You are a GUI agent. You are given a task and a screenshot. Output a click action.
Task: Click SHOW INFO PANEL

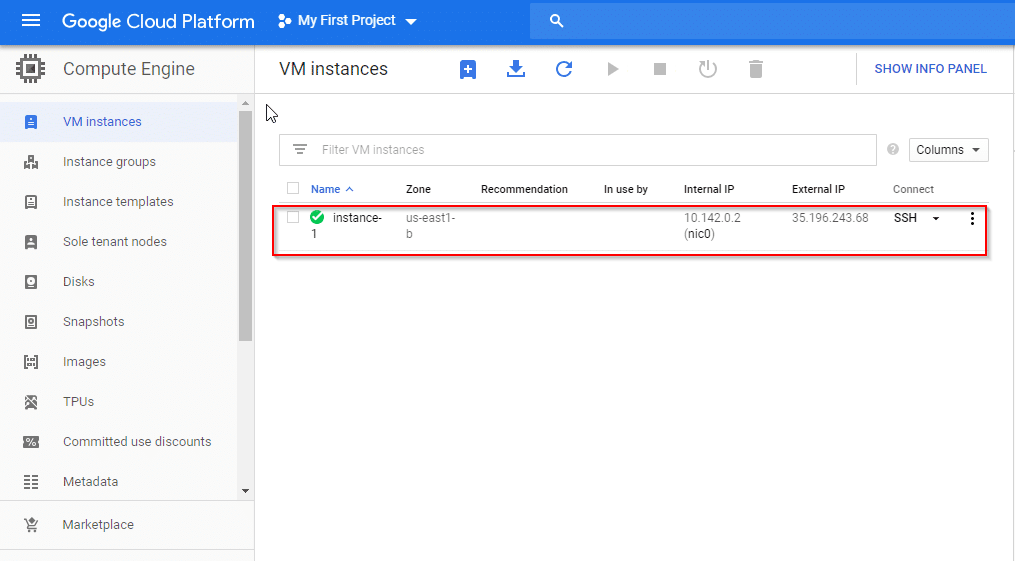(930, 69)
